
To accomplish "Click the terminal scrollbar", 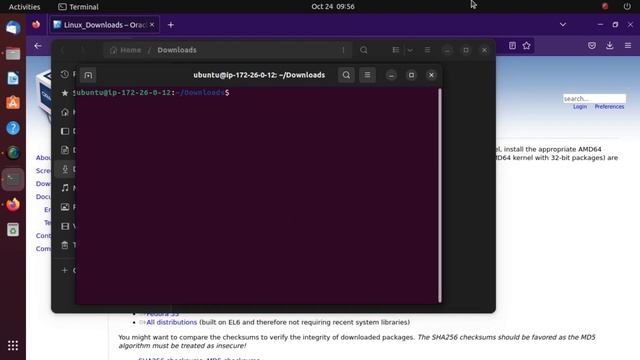I will click(x=440, y=196).
